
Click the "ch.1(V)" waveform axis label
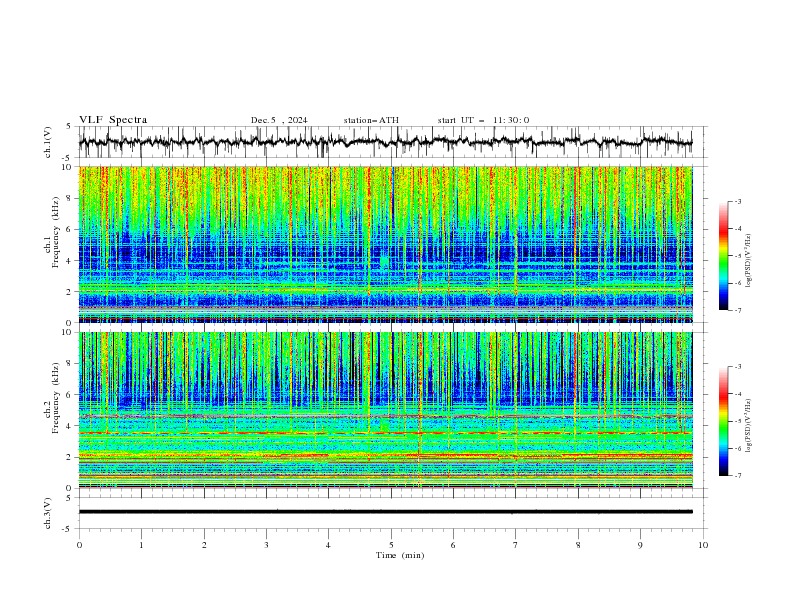pos(48,142)
